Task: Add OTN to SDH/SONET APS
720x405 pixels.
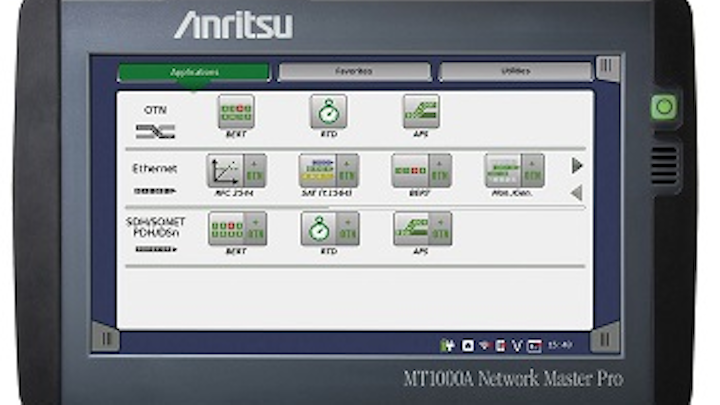Action: [x=441, y=229]
